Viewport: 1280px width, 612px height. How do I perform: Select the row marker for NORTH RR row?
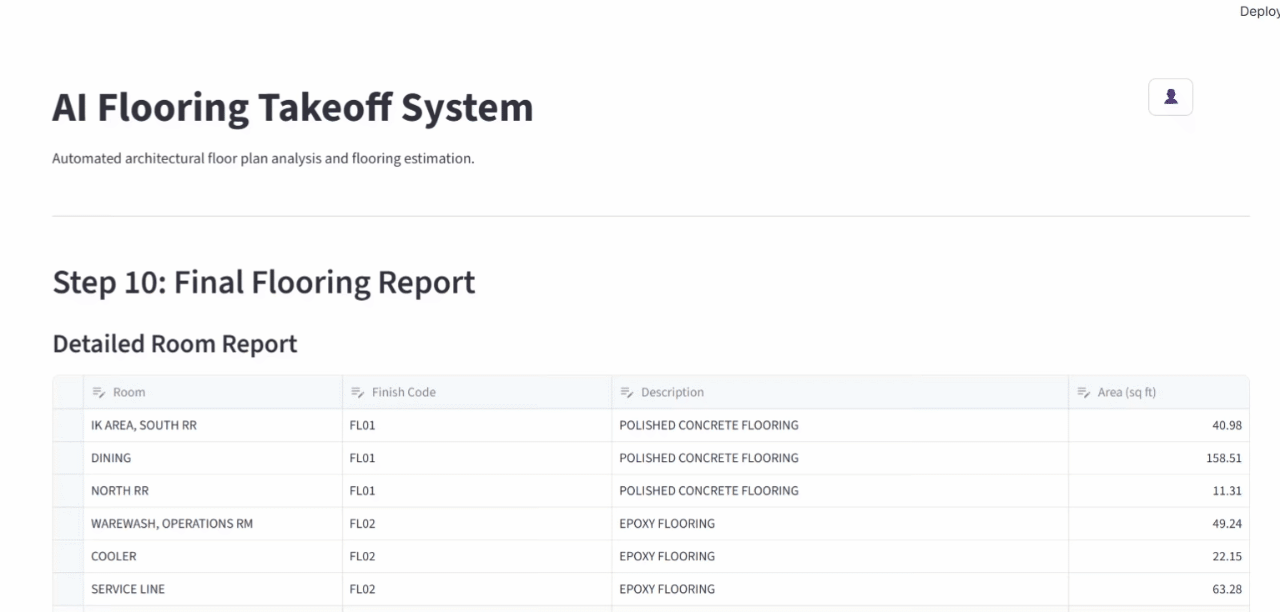pyautogui.click(x=68, y=491)
